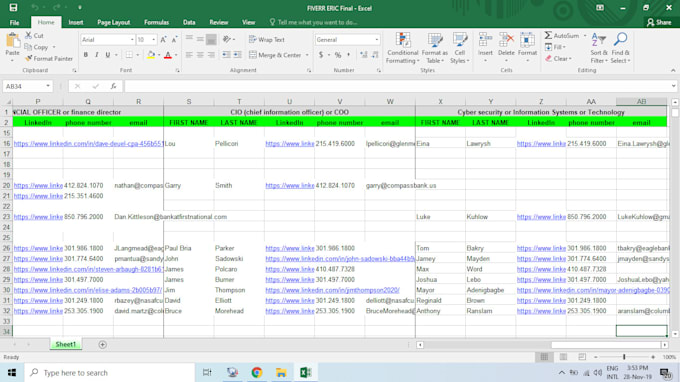Open the font name Arial dropdown

click(x=132, y=39)
